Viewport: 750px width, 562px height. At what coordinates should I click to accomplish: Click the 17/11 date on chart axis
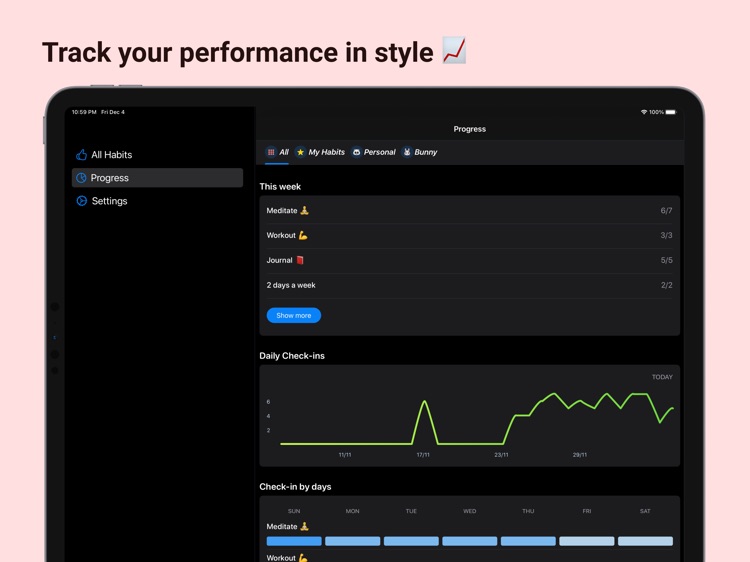pyautogui.click(x=423, y=455)
